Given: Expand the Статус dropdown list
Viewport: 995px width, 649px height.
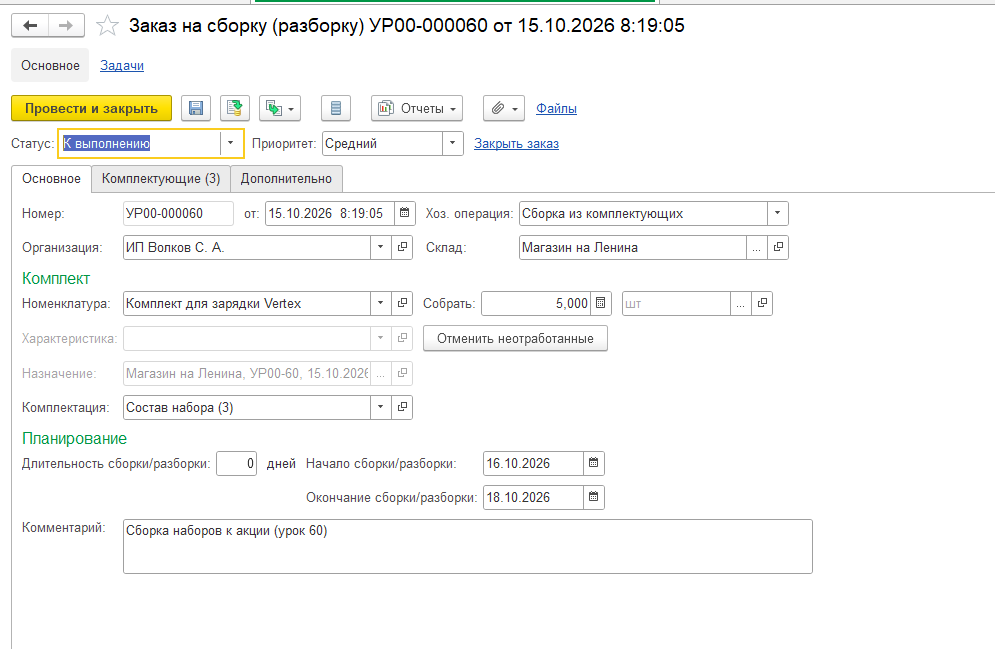Looking at the screenshot, I should click(x=231, y=143).
